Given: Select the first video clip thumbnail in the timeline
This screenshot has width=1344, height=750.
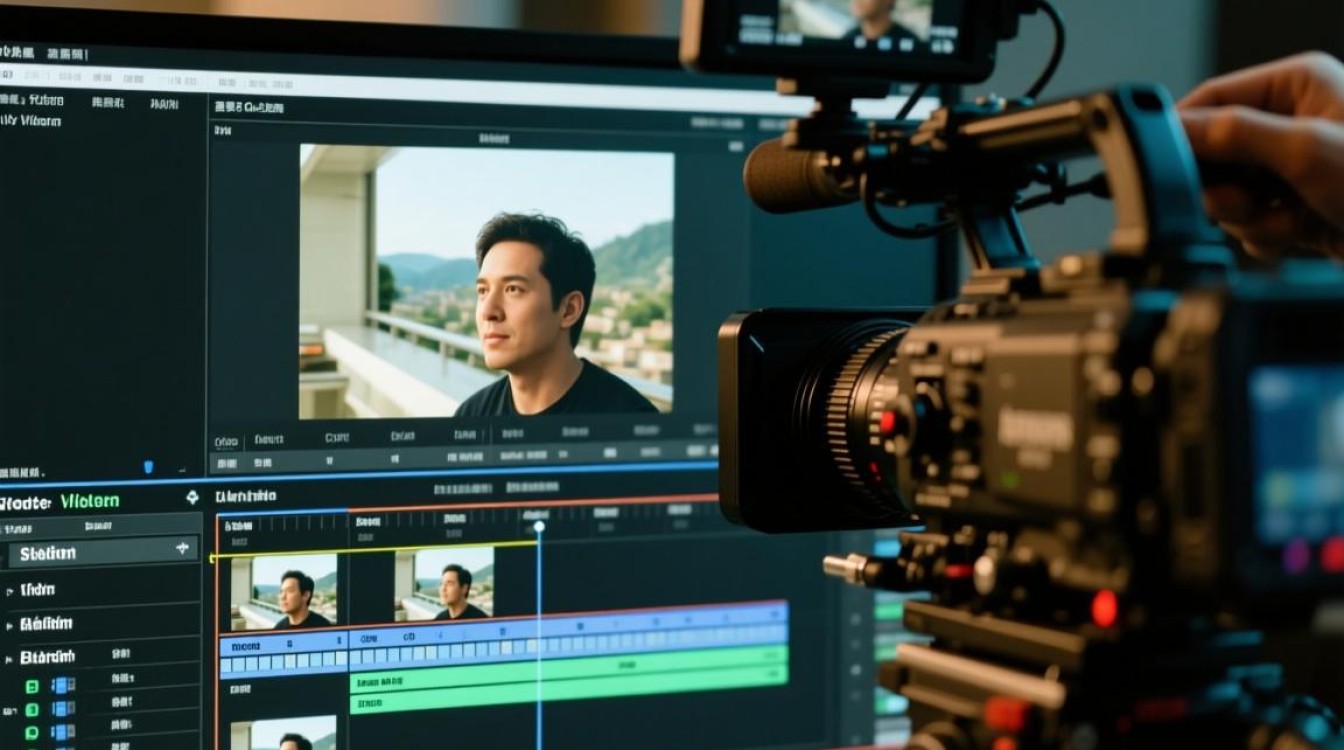Looking at the screenshot, I should [284, 592].
